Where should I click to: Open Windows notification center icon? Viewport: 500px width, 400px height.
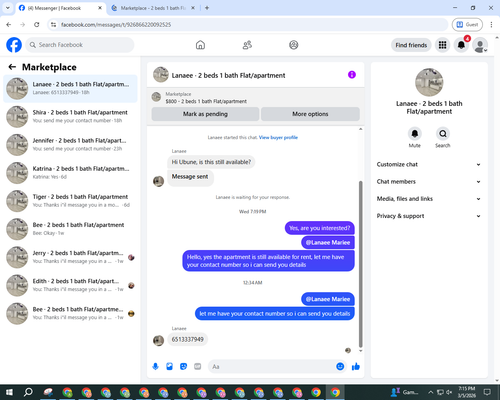(487, 392)
